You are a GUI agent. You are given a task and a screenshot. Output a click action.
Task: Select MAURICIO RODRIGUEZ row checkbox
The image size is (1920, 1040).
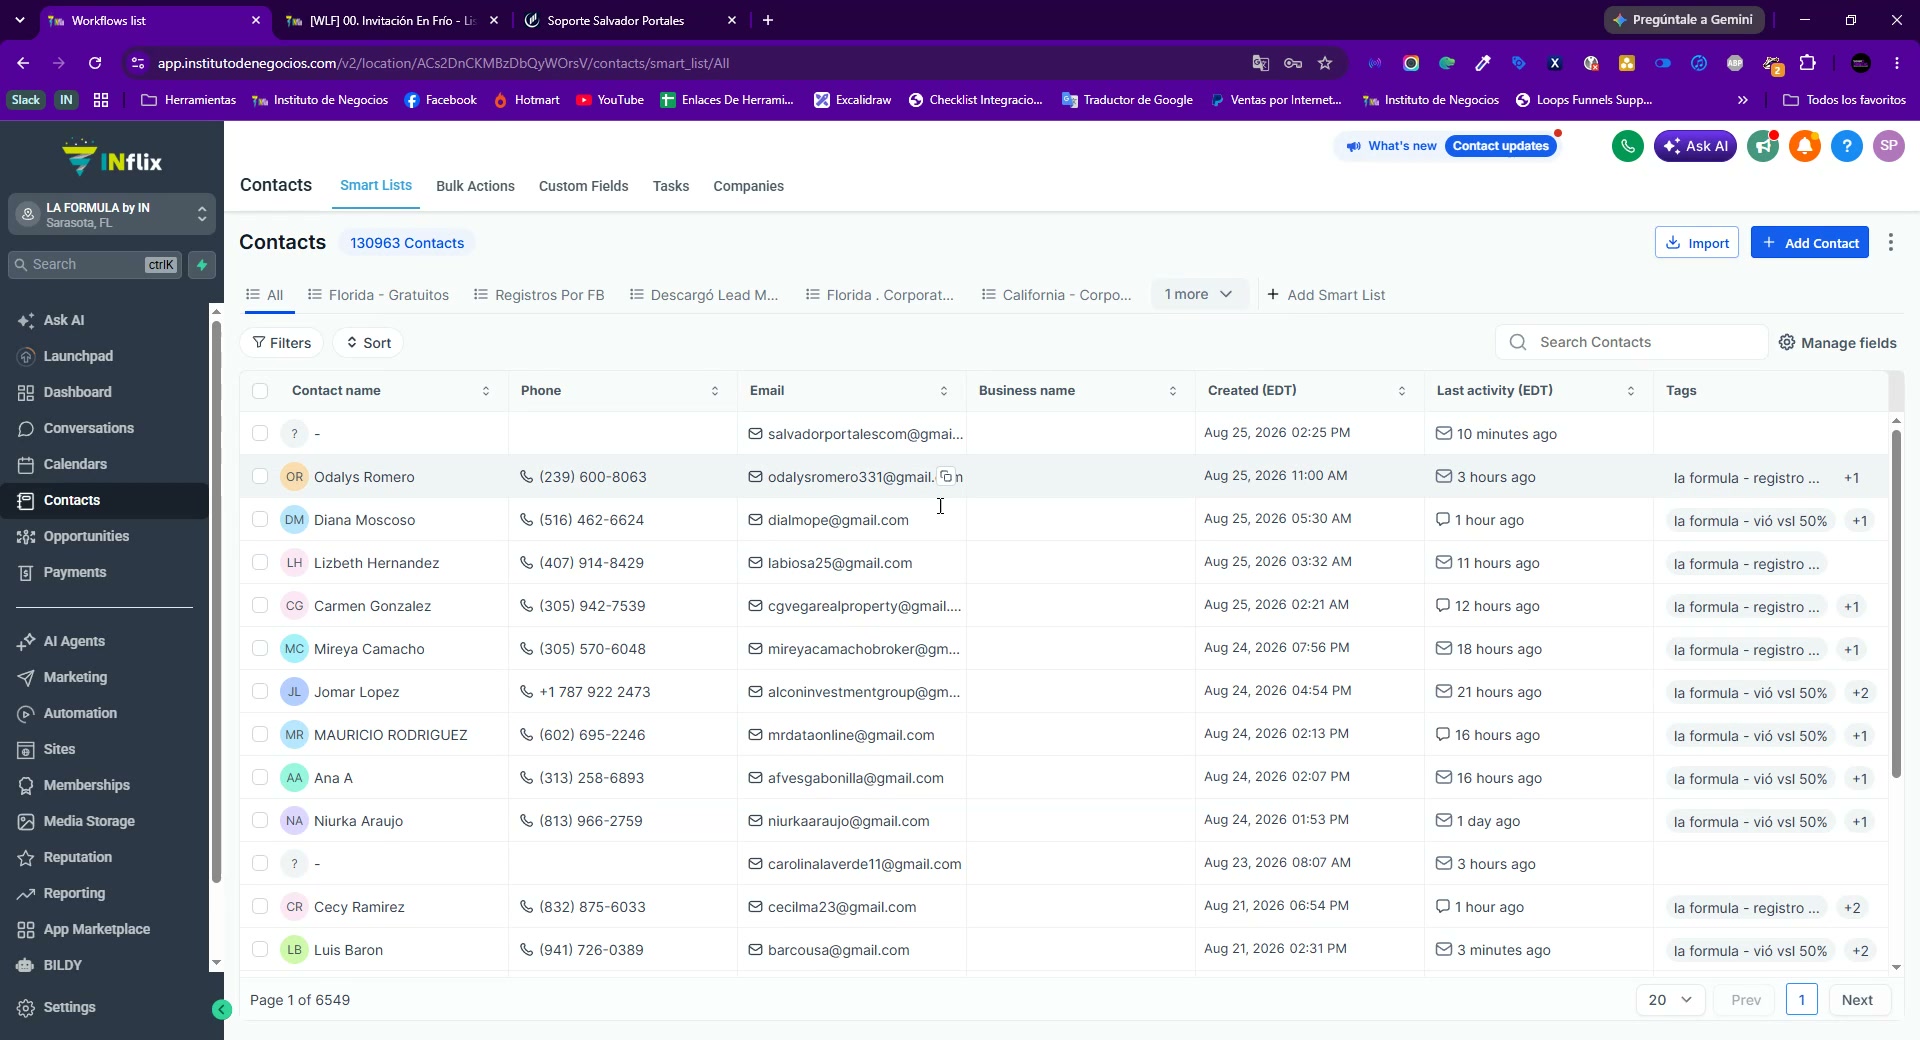pos(260,735)
